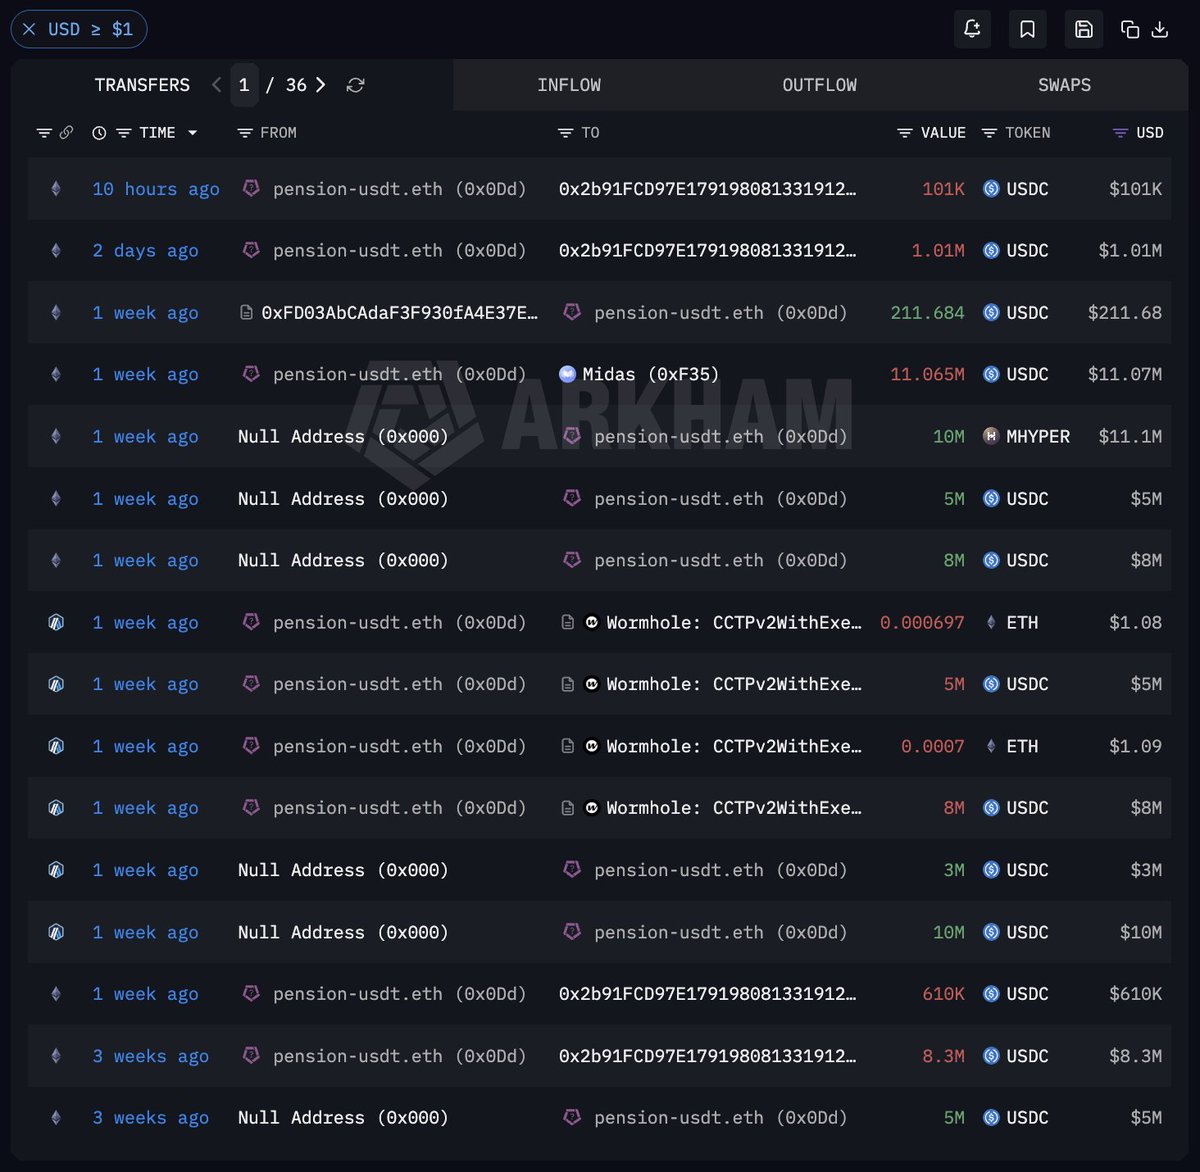Click the save disk icon
The height and width of the screenshot is (1172, 1200).
click(x=1083, y=29)
